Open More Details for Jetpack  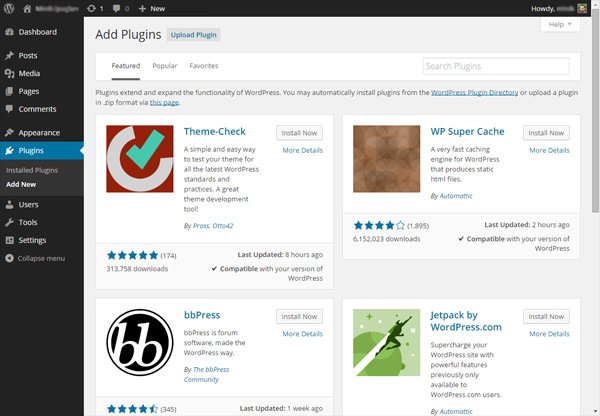click(549, 334)
